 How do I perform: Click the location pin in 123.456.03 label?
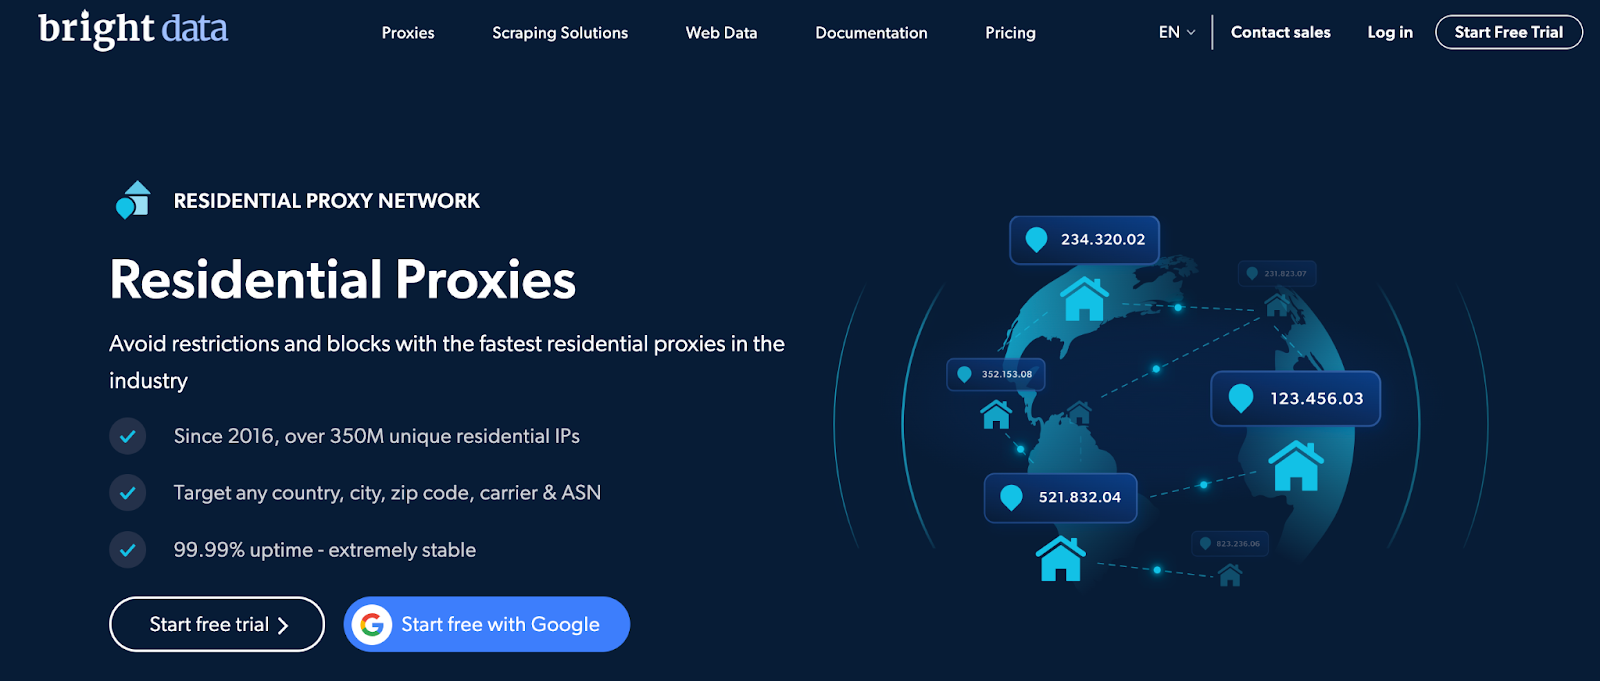click(x=1241, y=399)
